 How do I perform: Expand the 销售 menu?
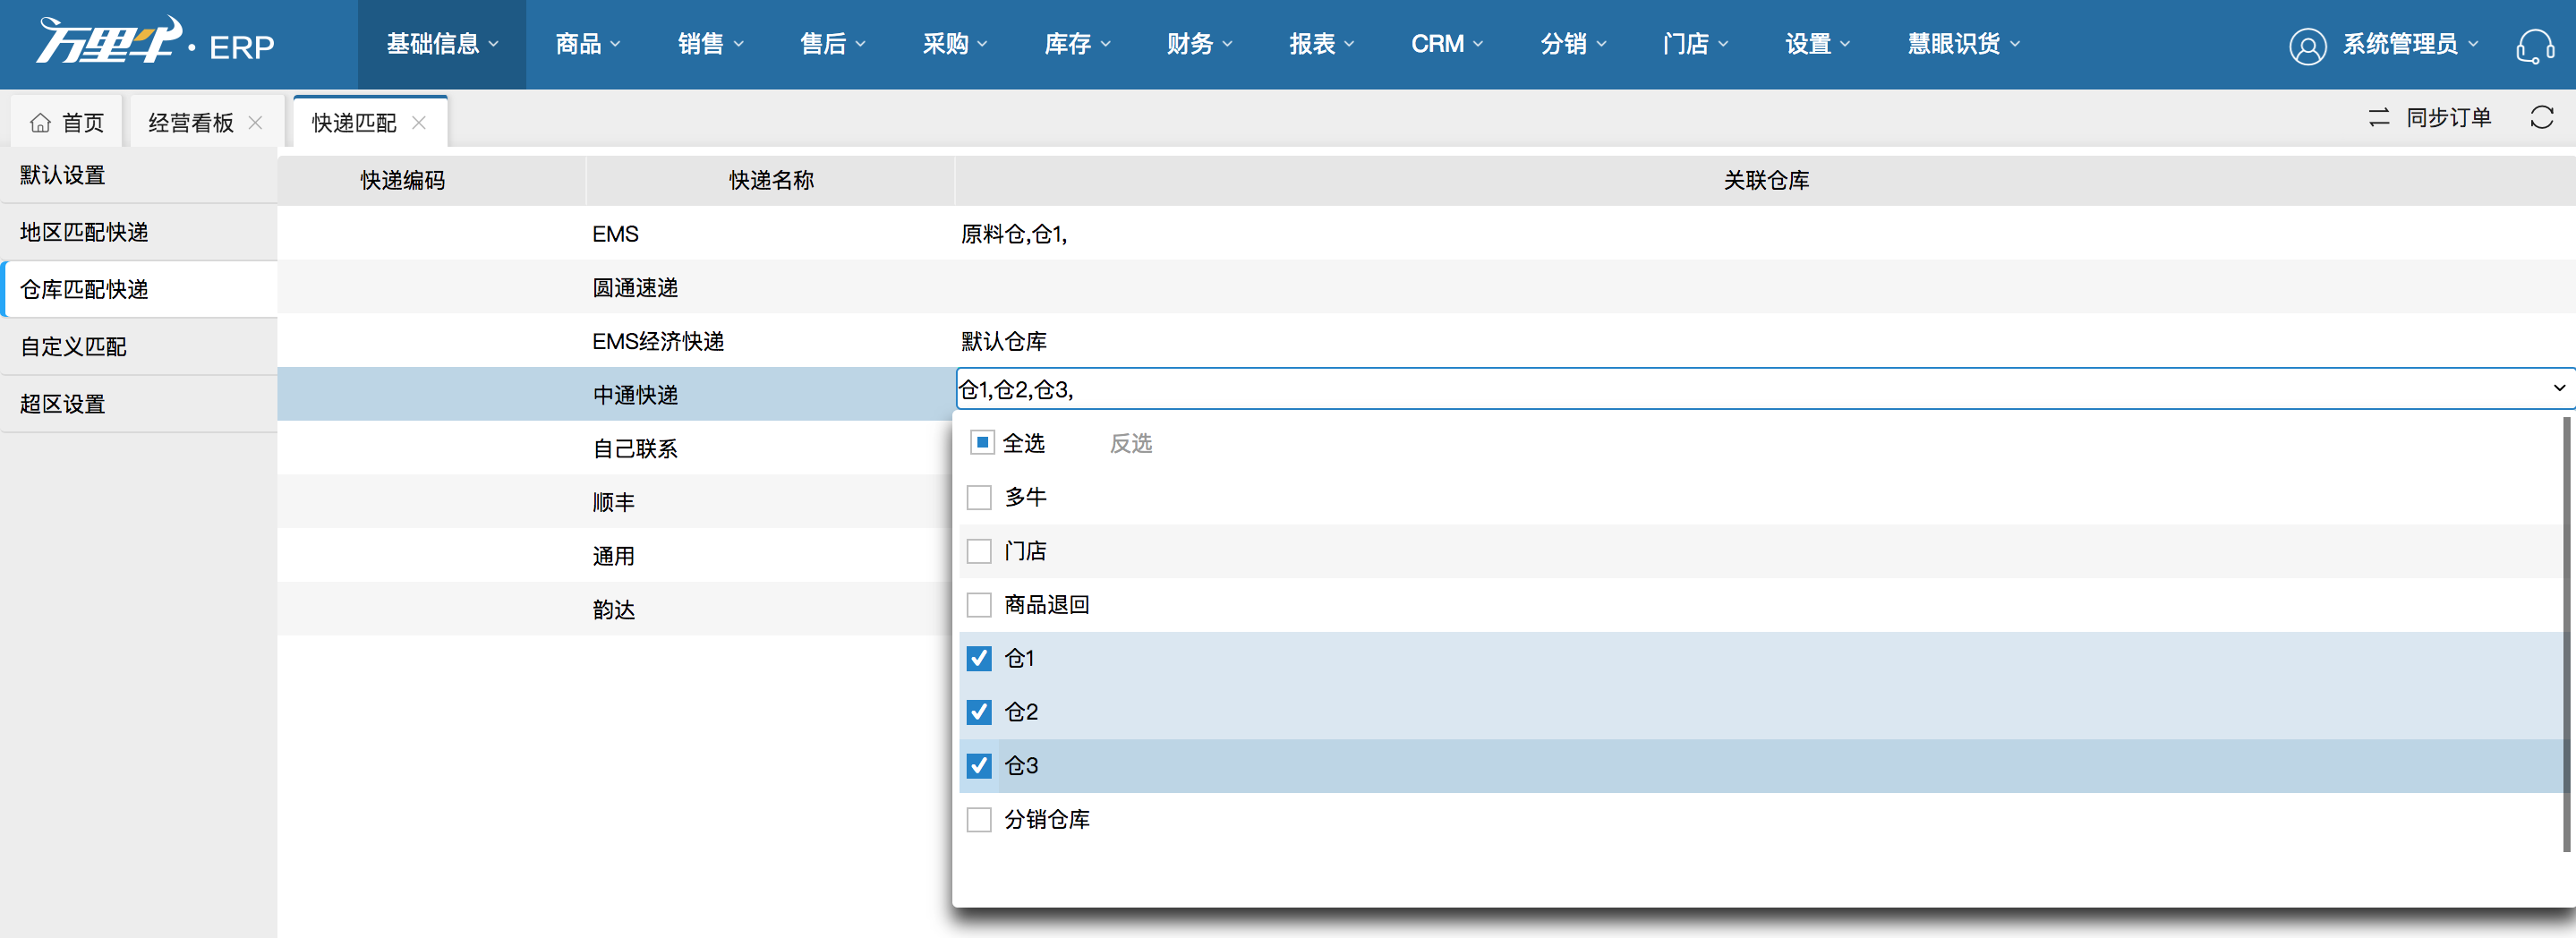point(710,44)
